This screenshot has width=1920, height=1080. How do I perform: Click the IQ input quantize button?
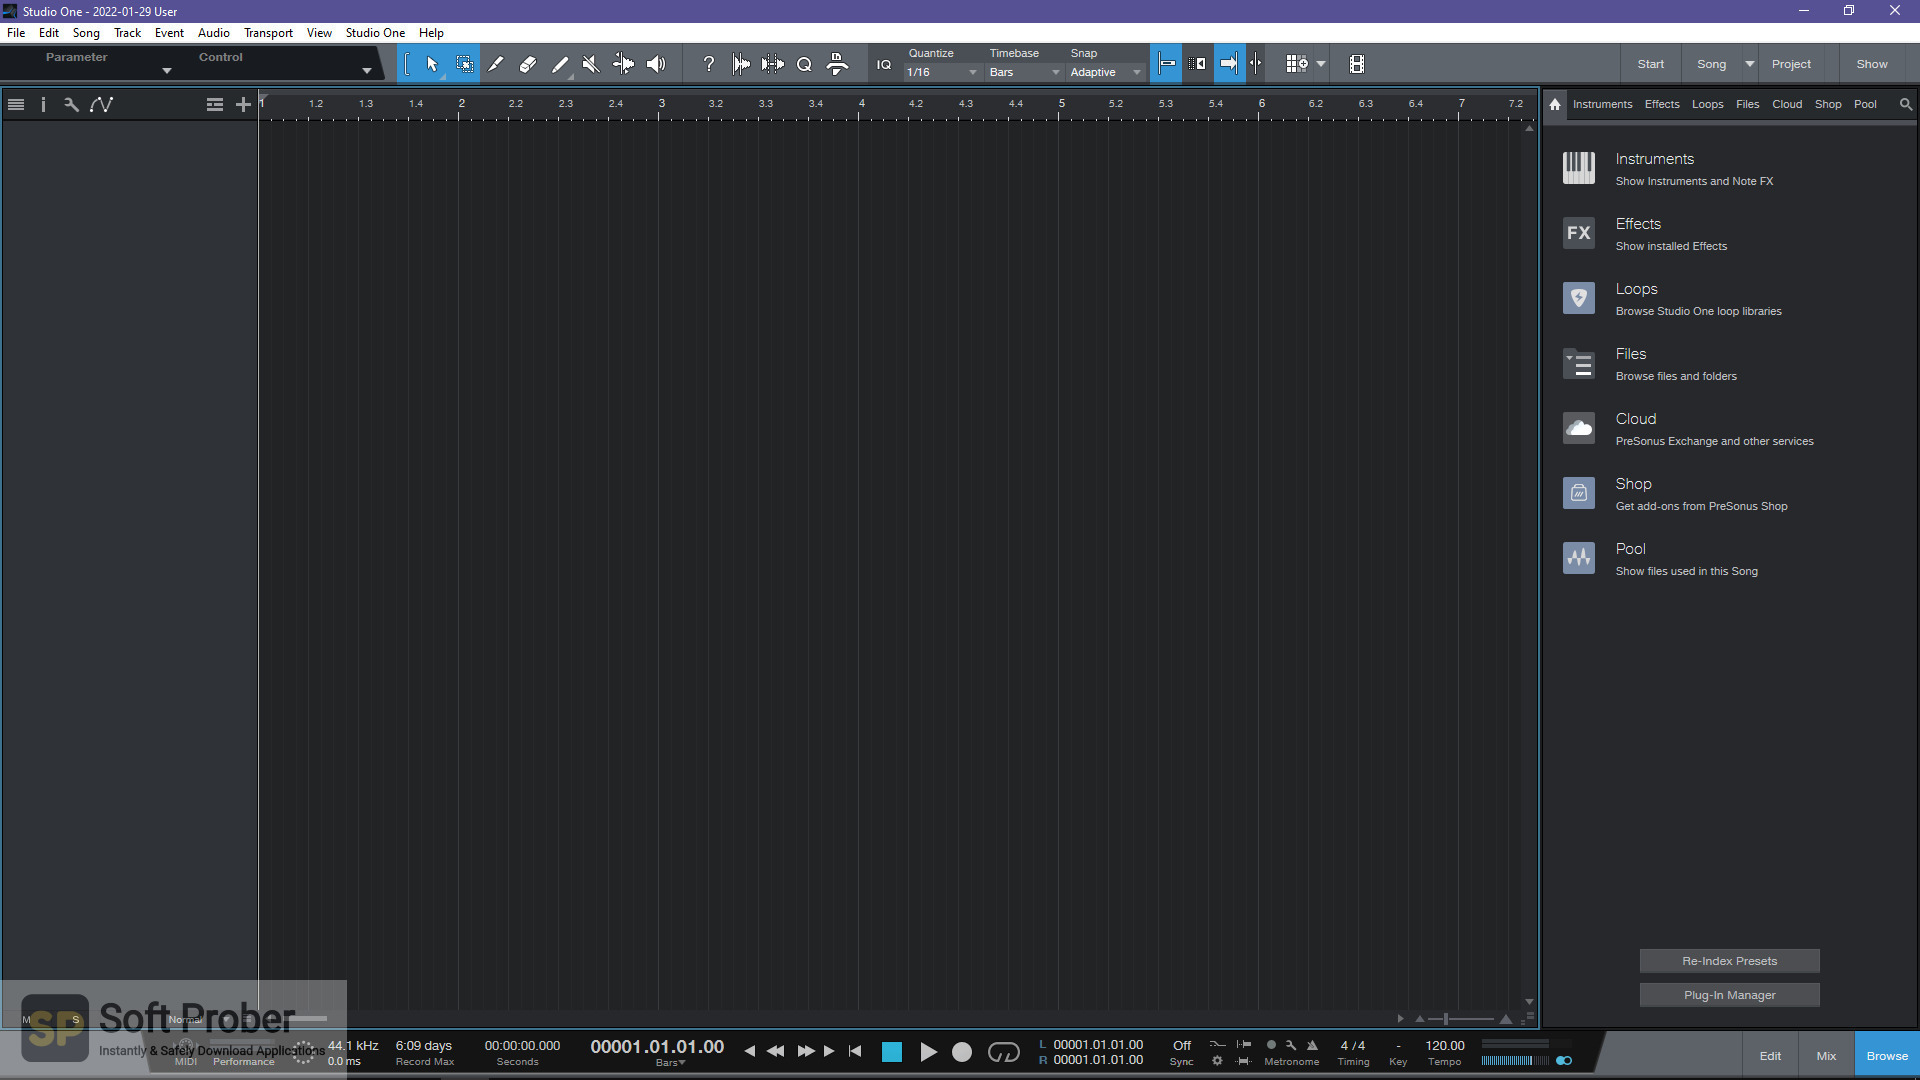click(x=884, y=65)
